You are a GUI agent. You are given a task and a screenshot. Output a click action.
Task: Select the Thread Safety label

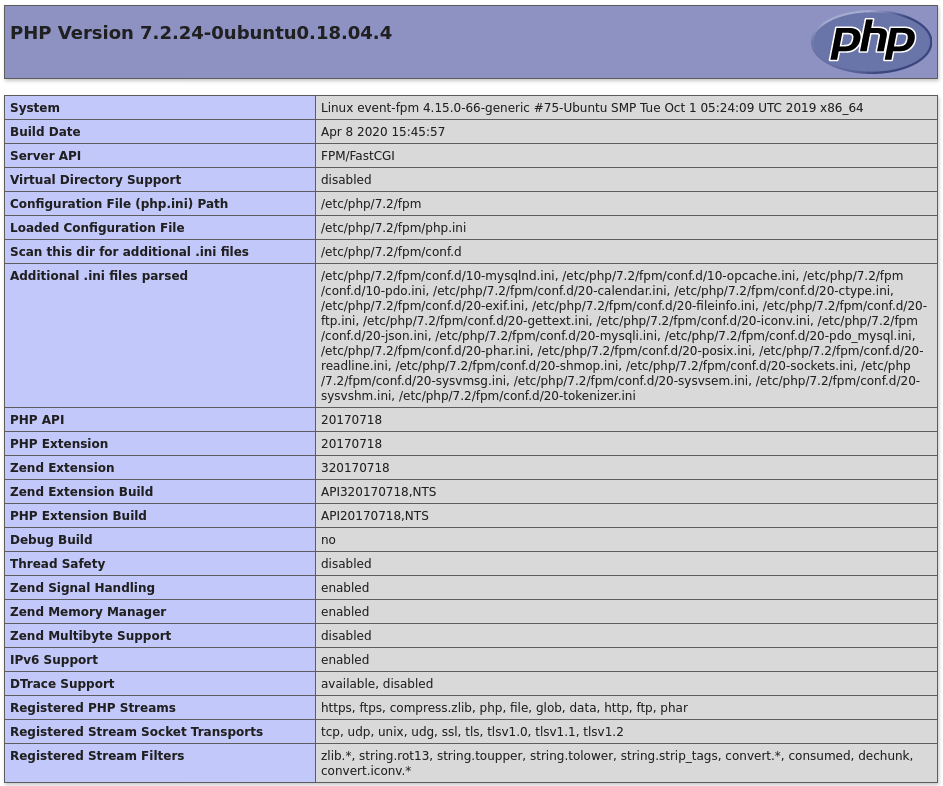(57, 564)
